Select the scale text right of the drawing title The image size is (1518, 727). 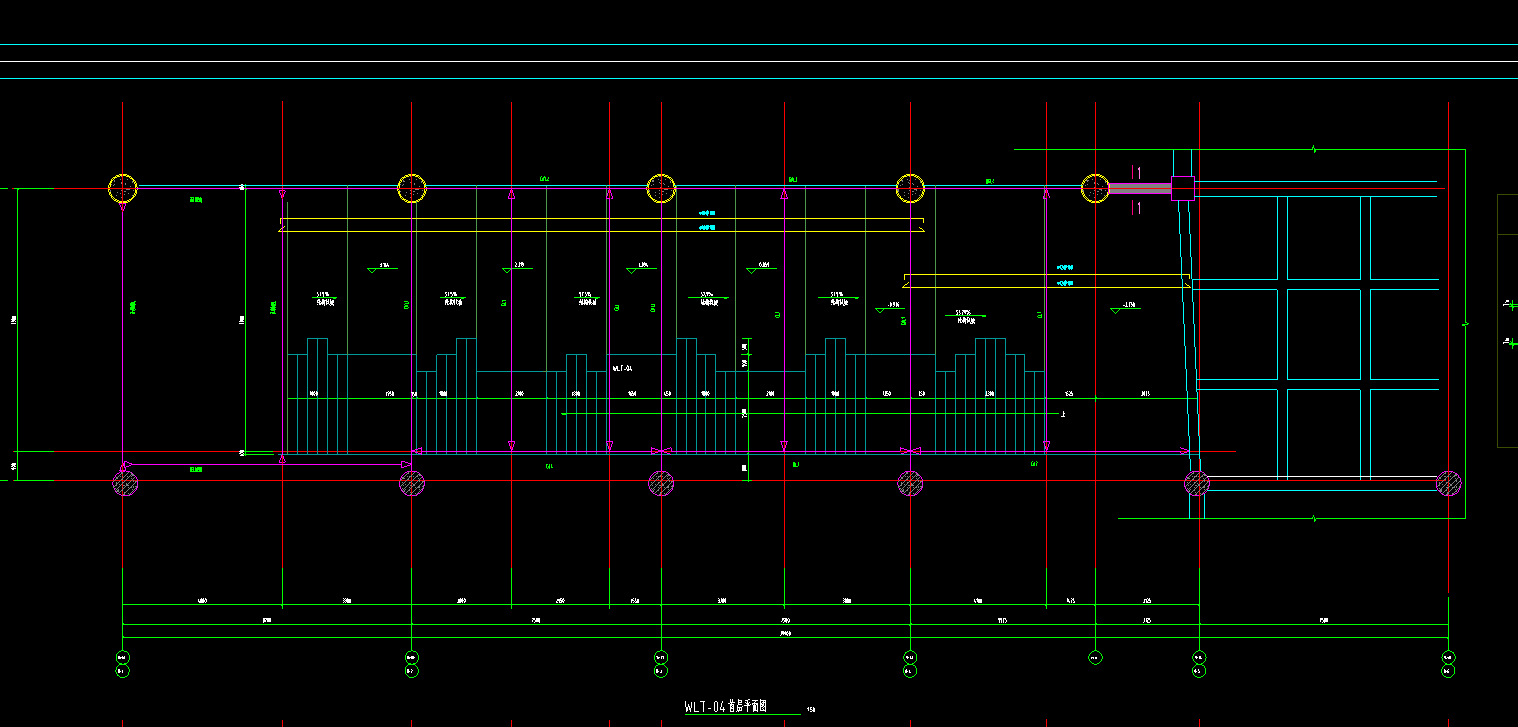810,710
